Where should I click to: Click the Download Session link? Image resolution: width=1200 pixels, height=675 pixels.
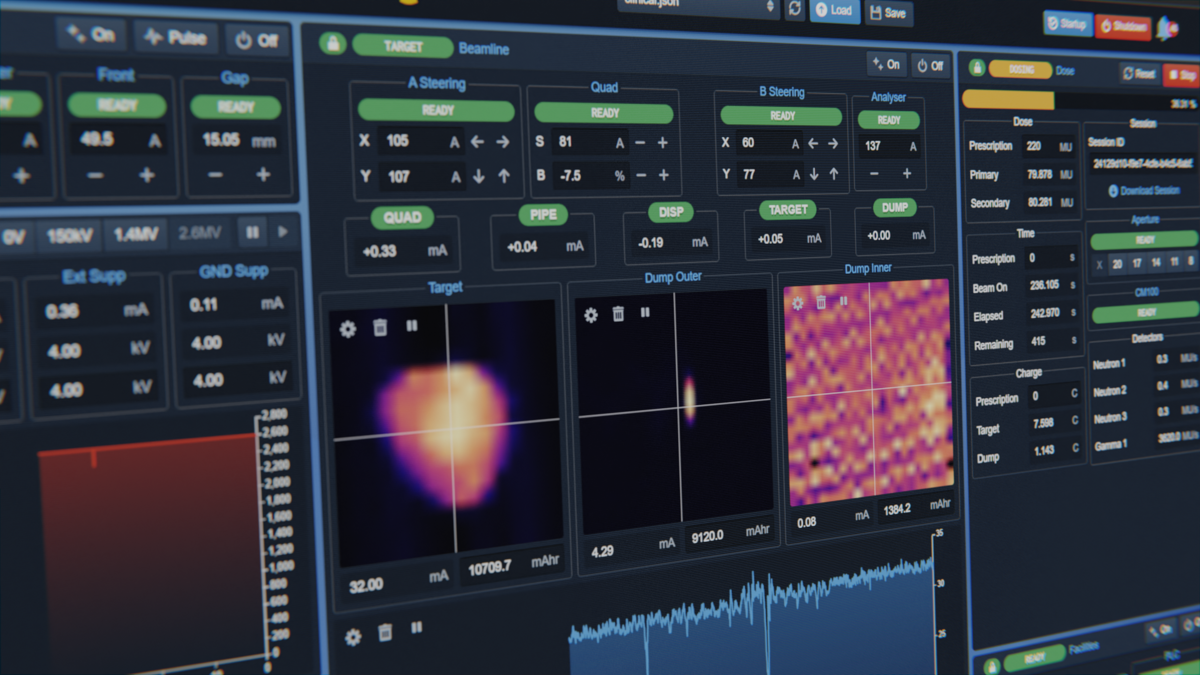(x=1144, y=190)
